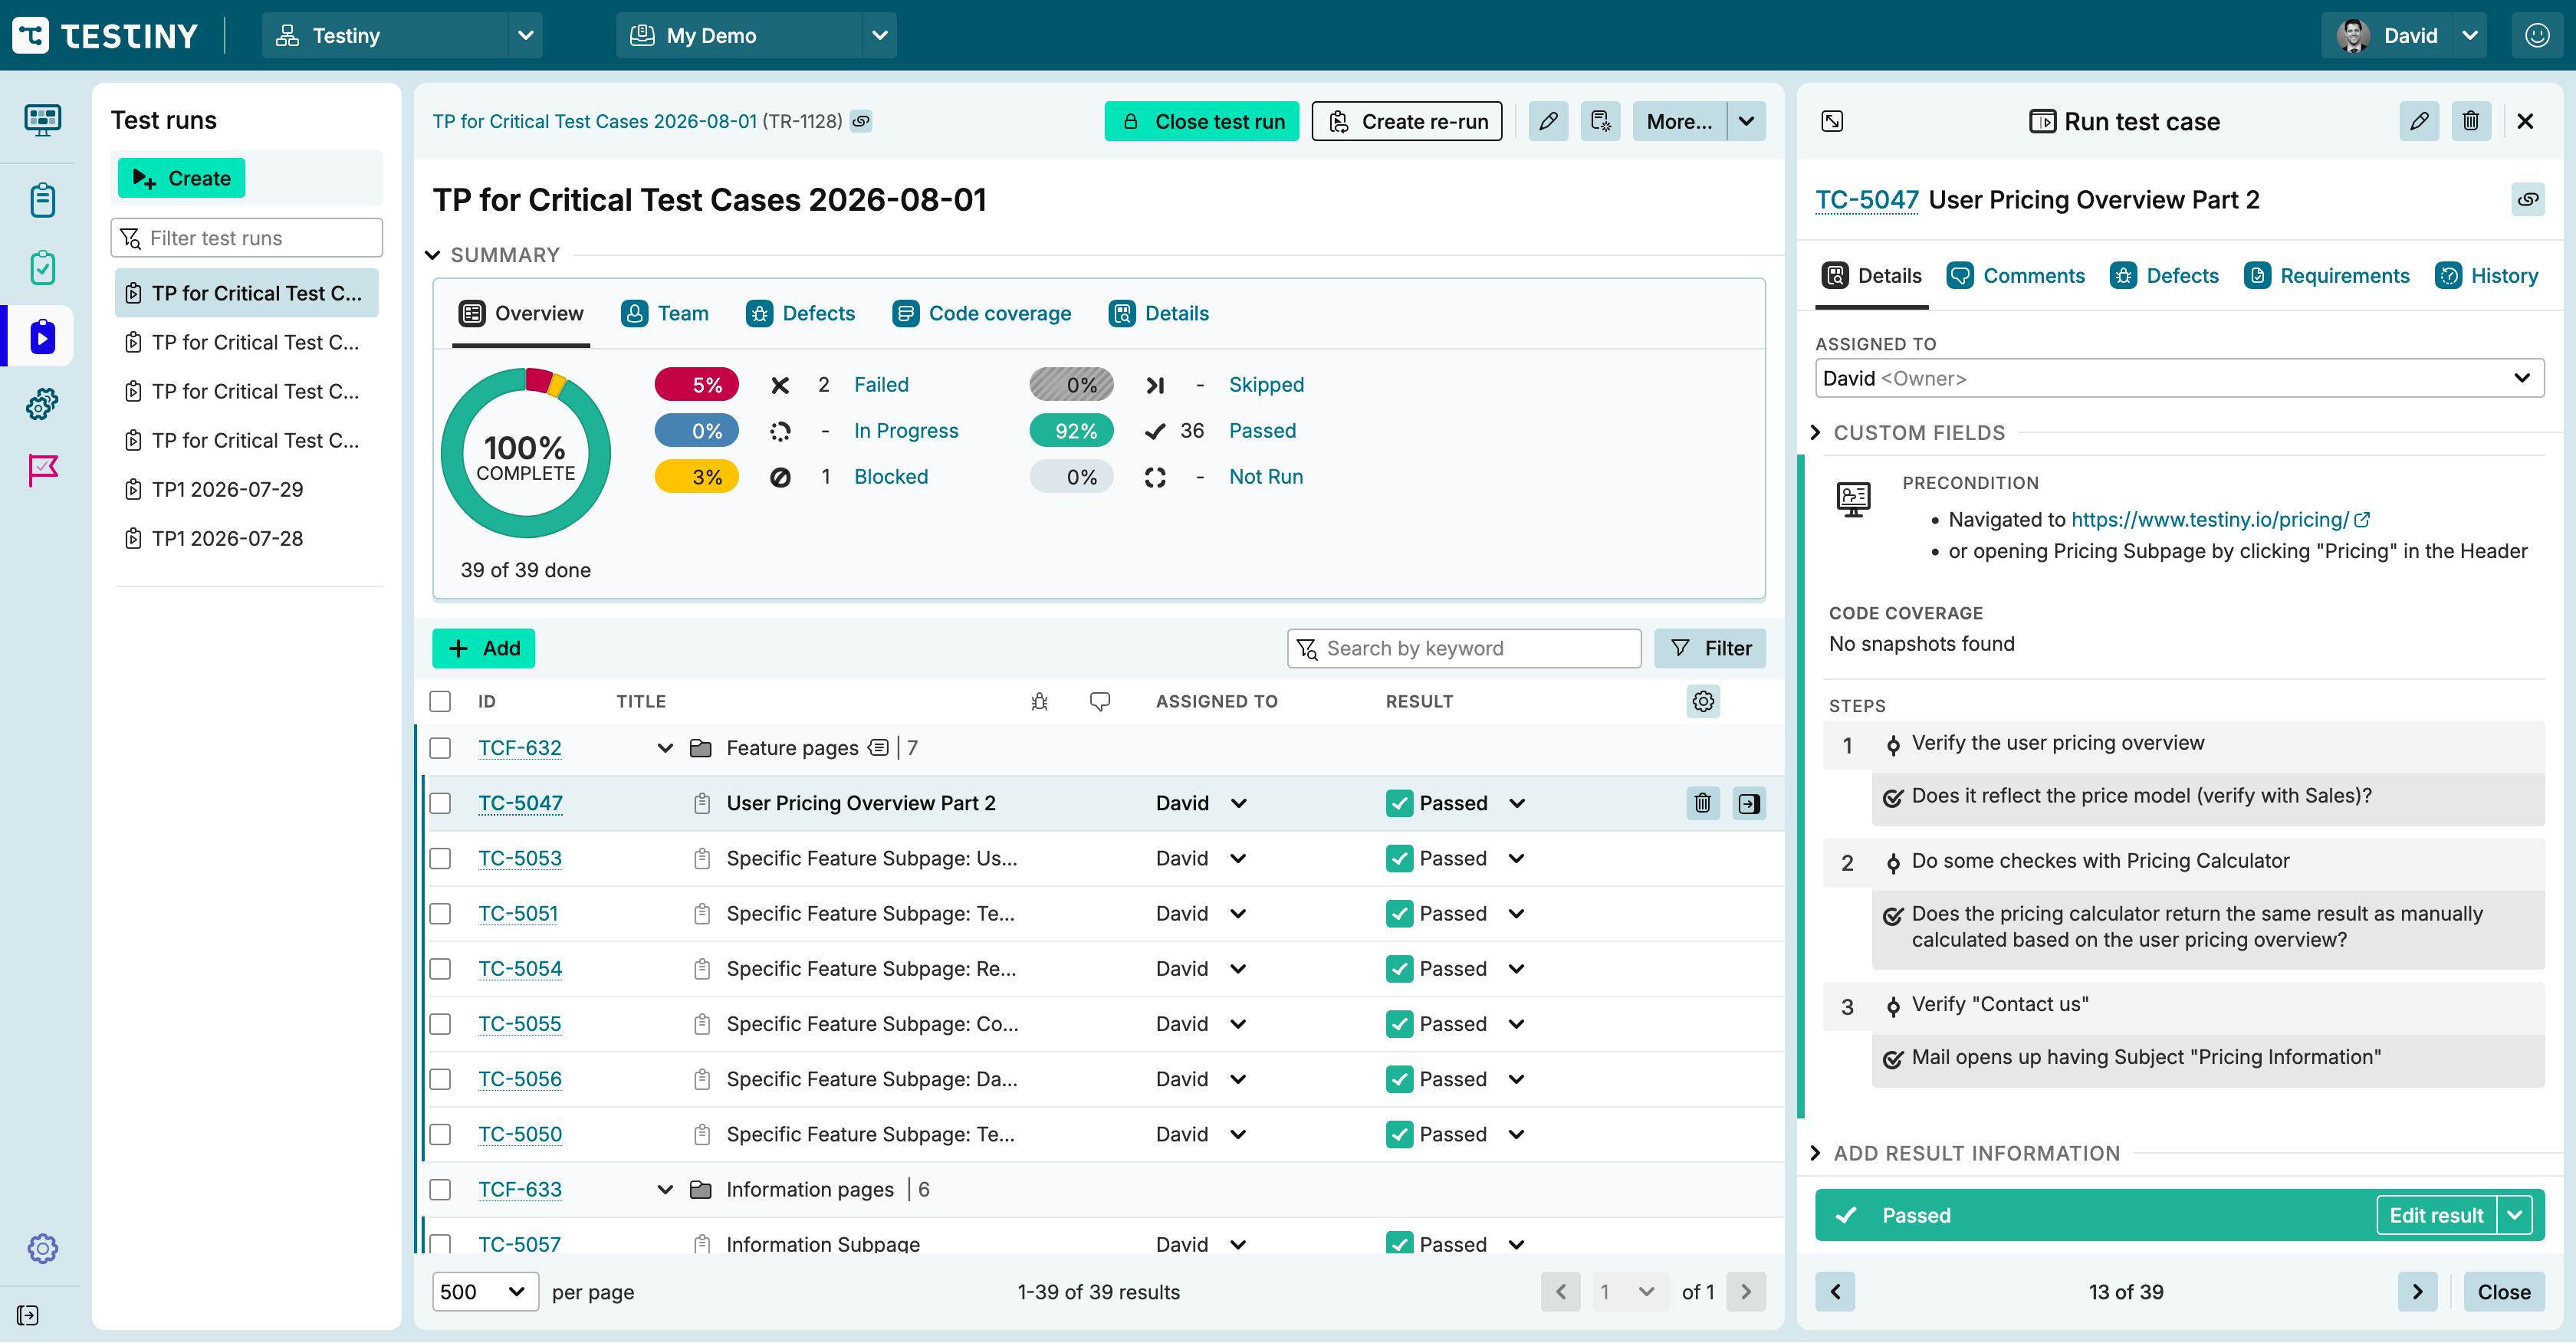The width and height of the screenshot is (2576, 1343).
Task: Toggle the select-all checkbox in table header
Action: (440, 701)
